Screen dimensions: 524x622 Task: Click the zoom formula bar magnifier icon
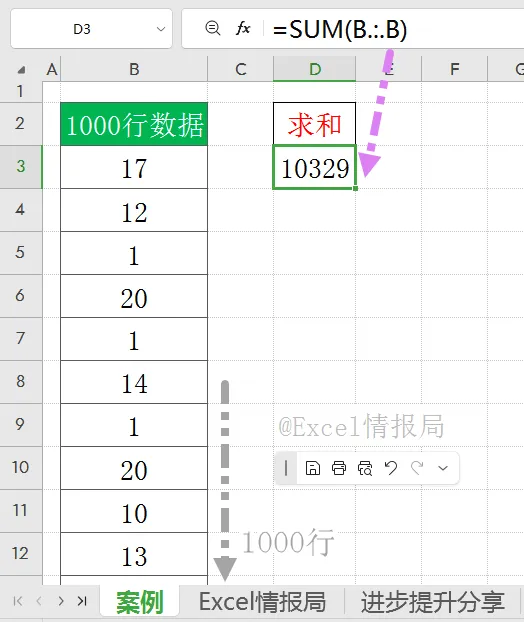point(213,29)
